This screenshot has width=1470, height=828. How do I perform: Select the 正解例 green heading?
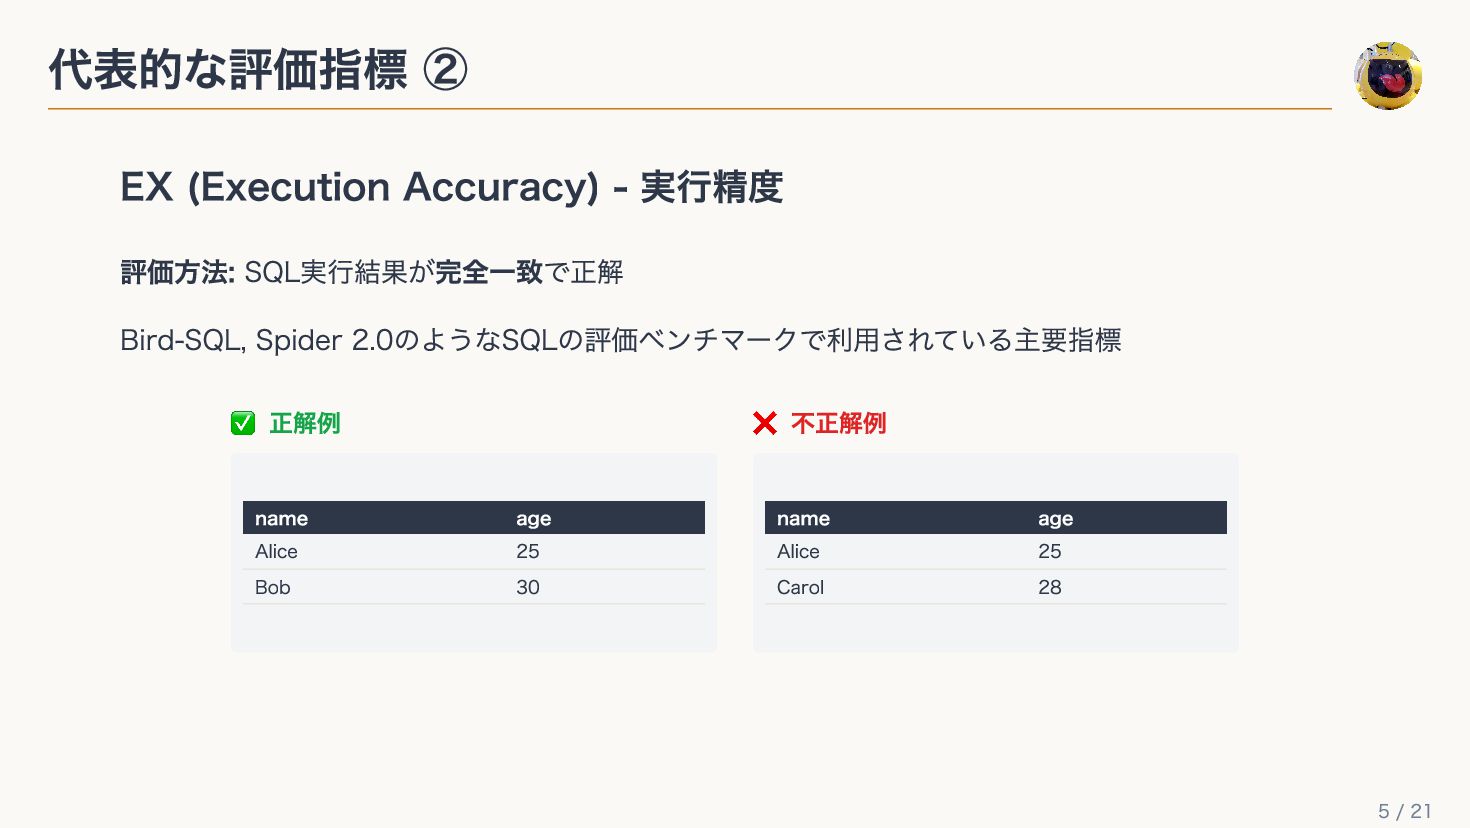point(305,424)
